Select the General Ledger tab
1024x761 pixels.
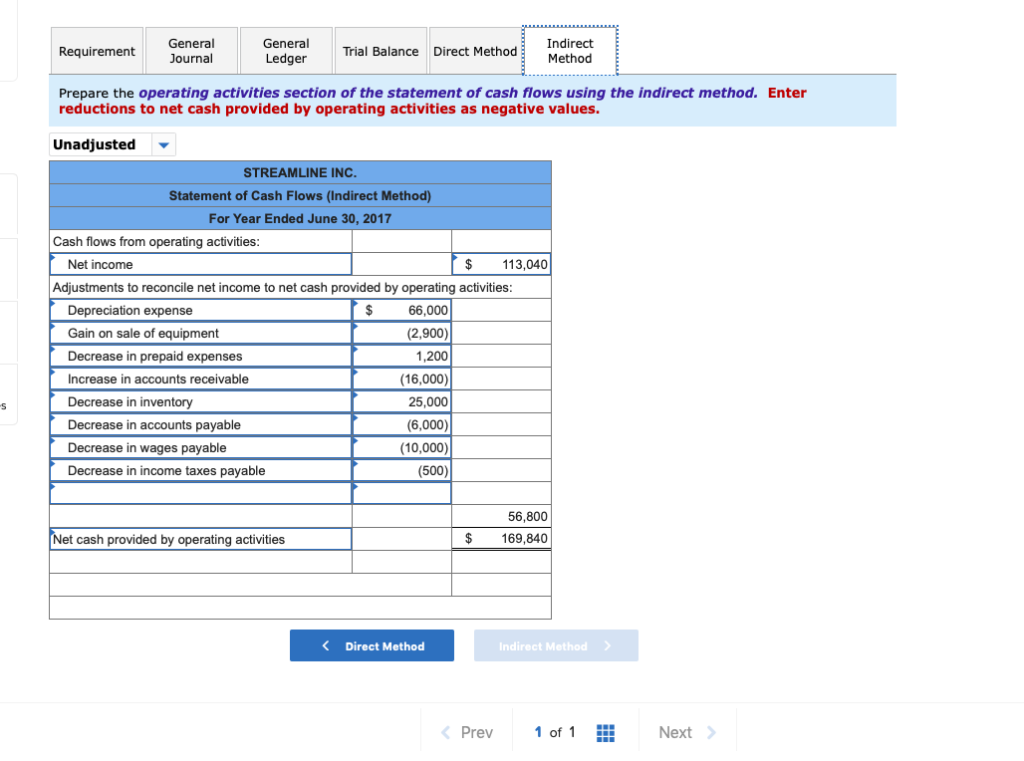[x=286, y=50]
